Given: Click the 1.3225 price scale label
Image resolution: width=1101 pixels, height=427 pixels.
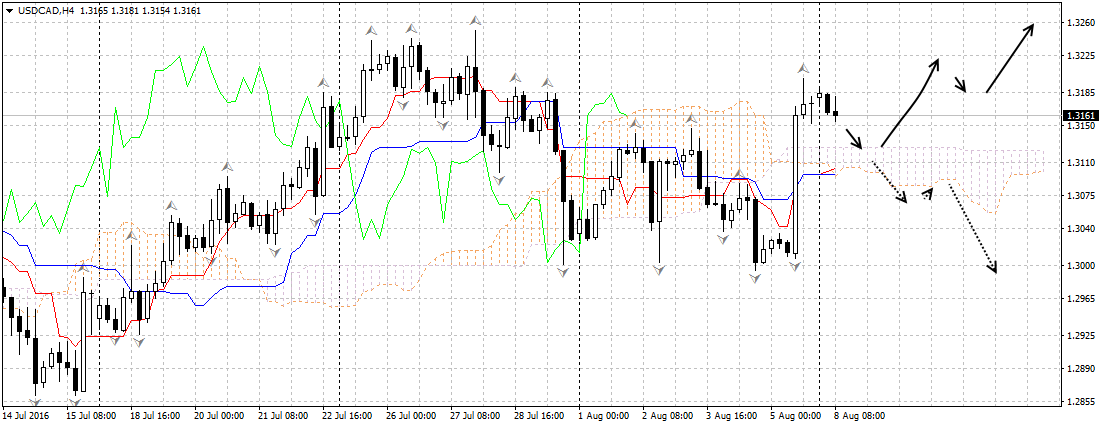Looking at the screenshot, I should (1079, 57).
